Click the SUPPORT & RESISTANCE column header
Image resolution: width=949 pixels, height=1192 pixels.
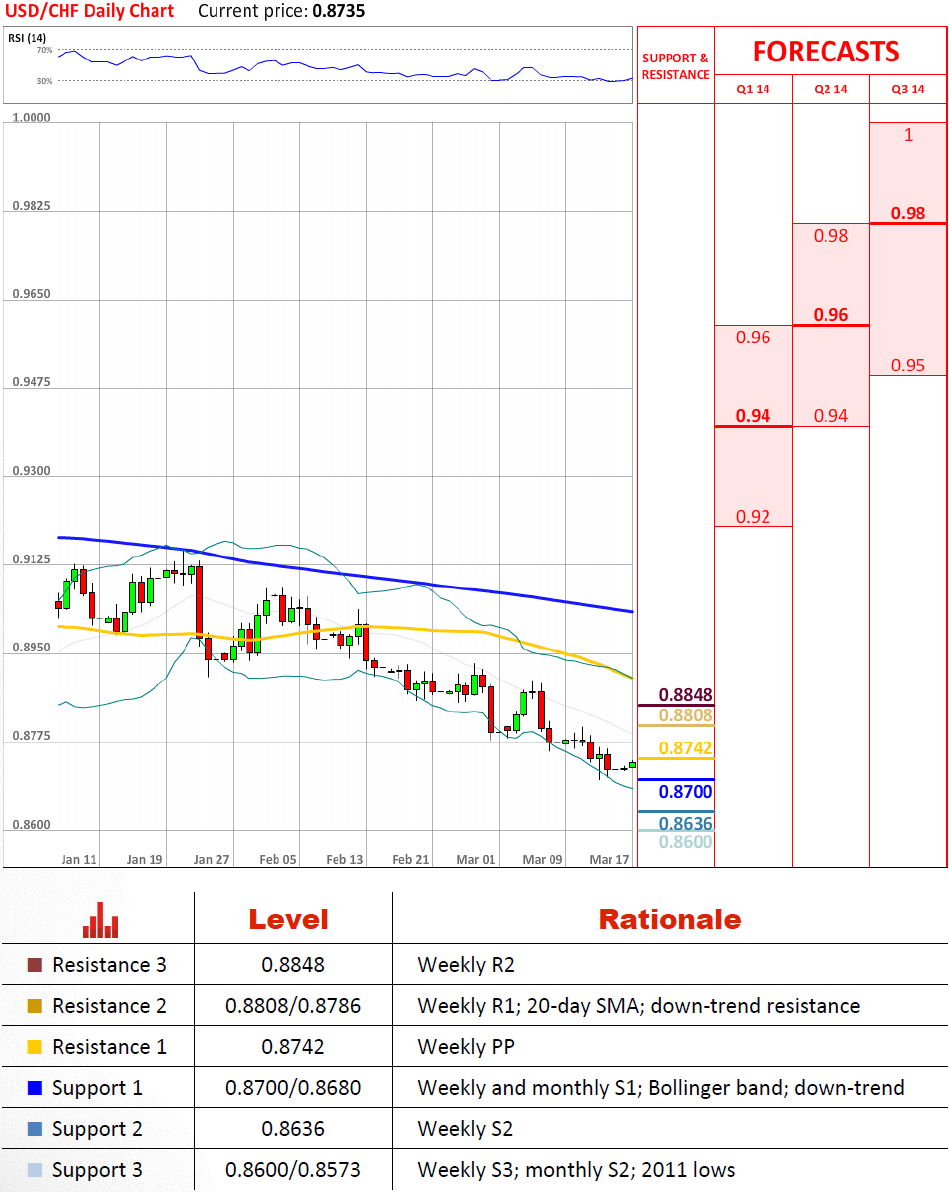675,66
